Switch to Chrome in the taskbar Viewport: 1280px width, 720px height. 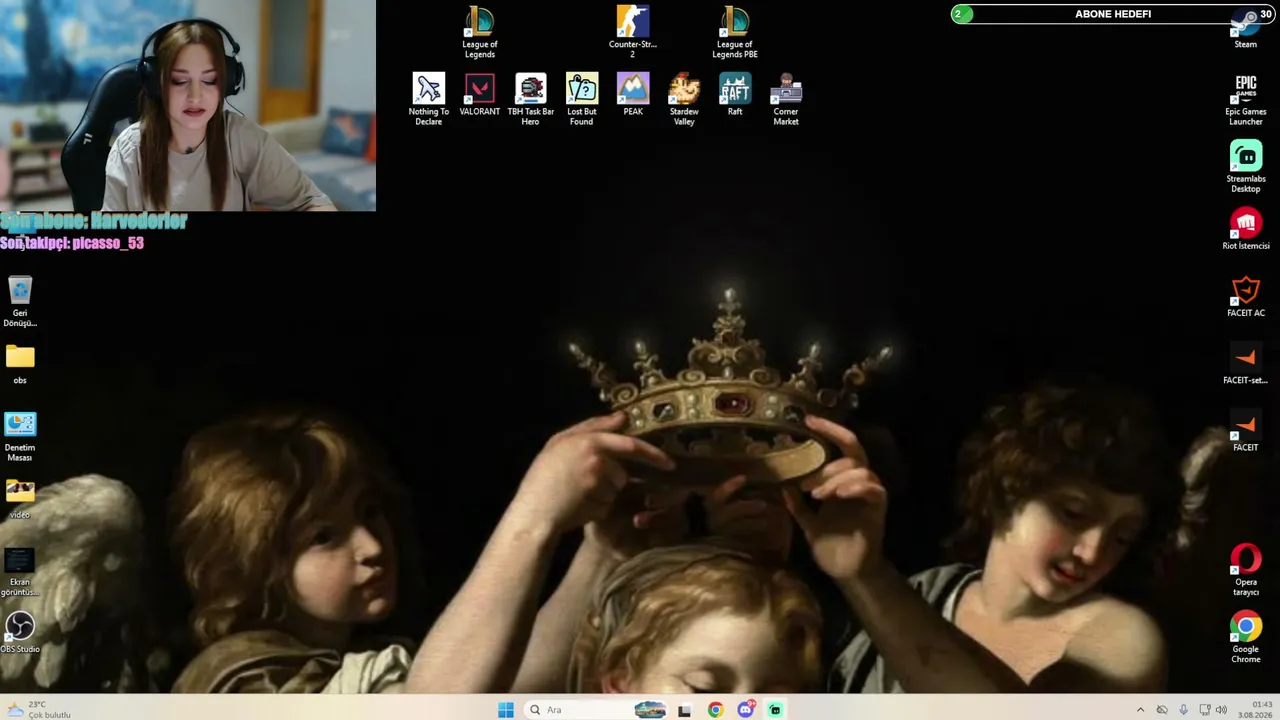[x=715, y=710]
